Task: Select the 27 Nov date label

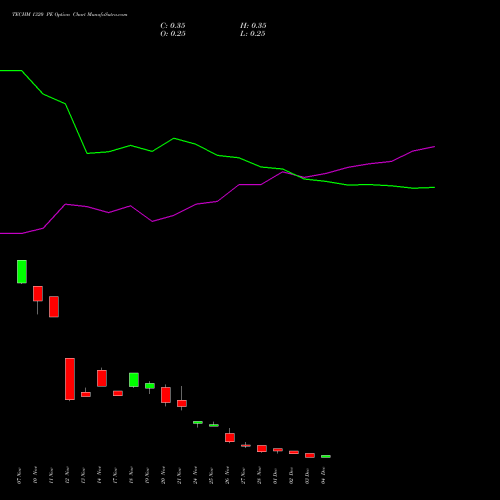Action: coord(243,476)
